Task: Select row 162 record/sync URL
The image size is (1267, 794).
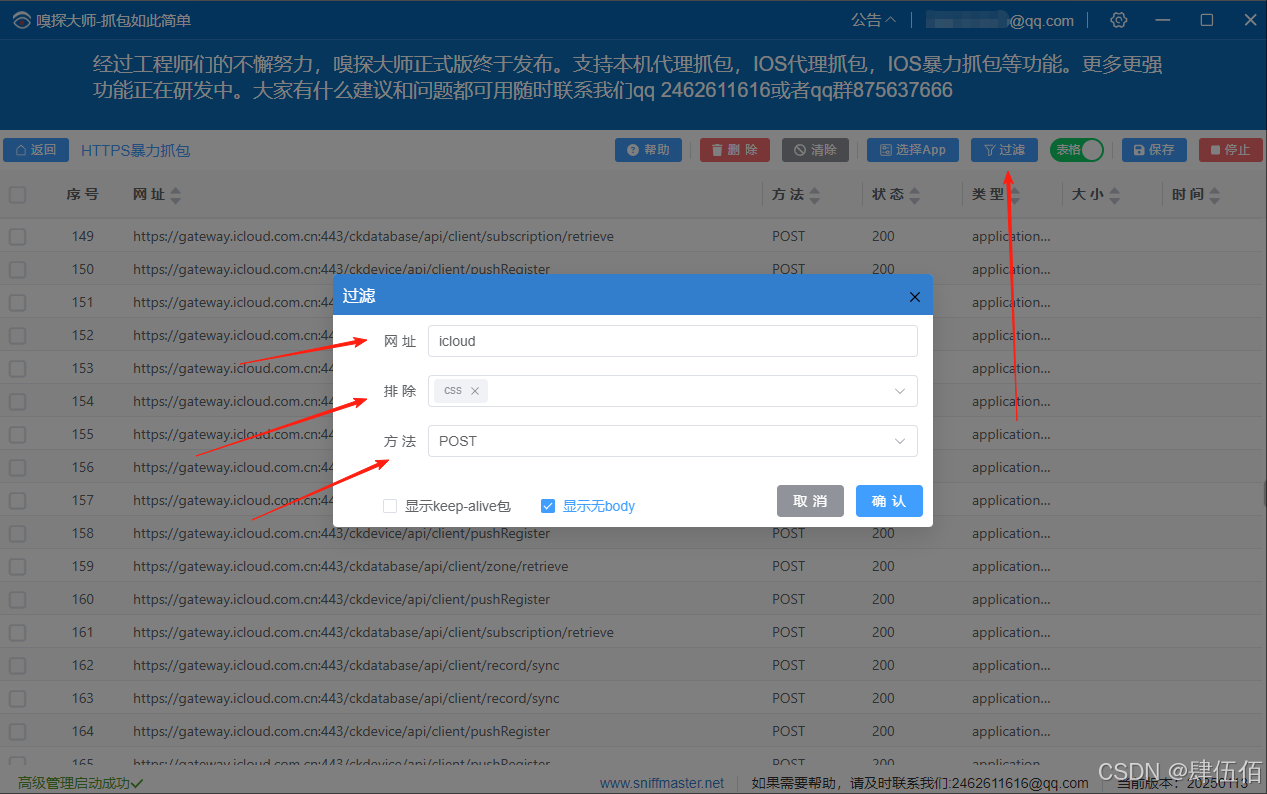Action: tap(346, 665)
